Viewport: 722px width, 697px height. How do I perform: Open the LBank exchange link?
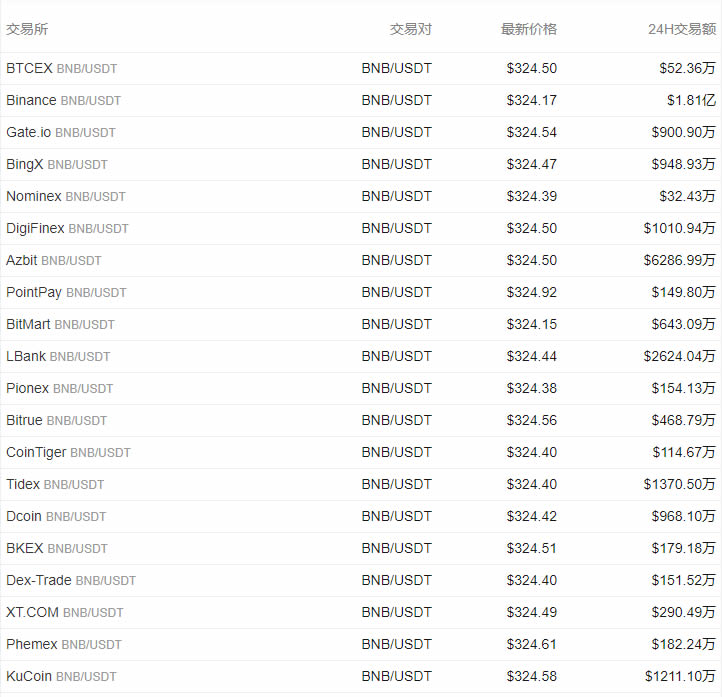pos(26,356)
